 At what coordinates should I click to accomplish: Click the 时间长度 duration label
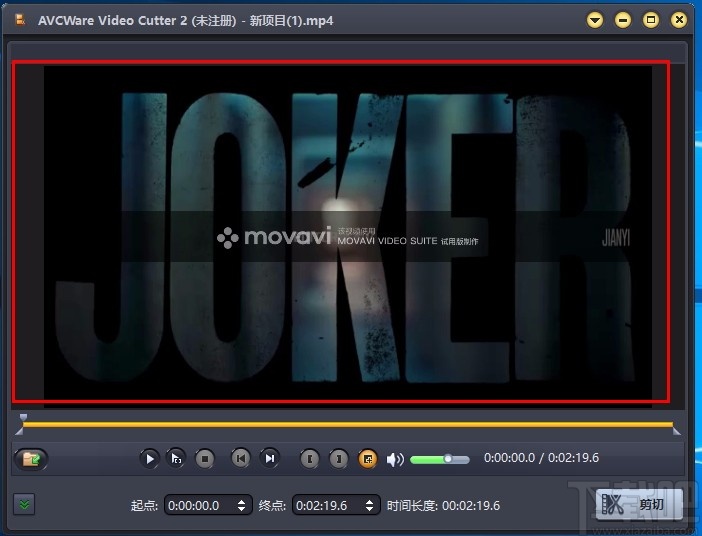pos(412,506)
